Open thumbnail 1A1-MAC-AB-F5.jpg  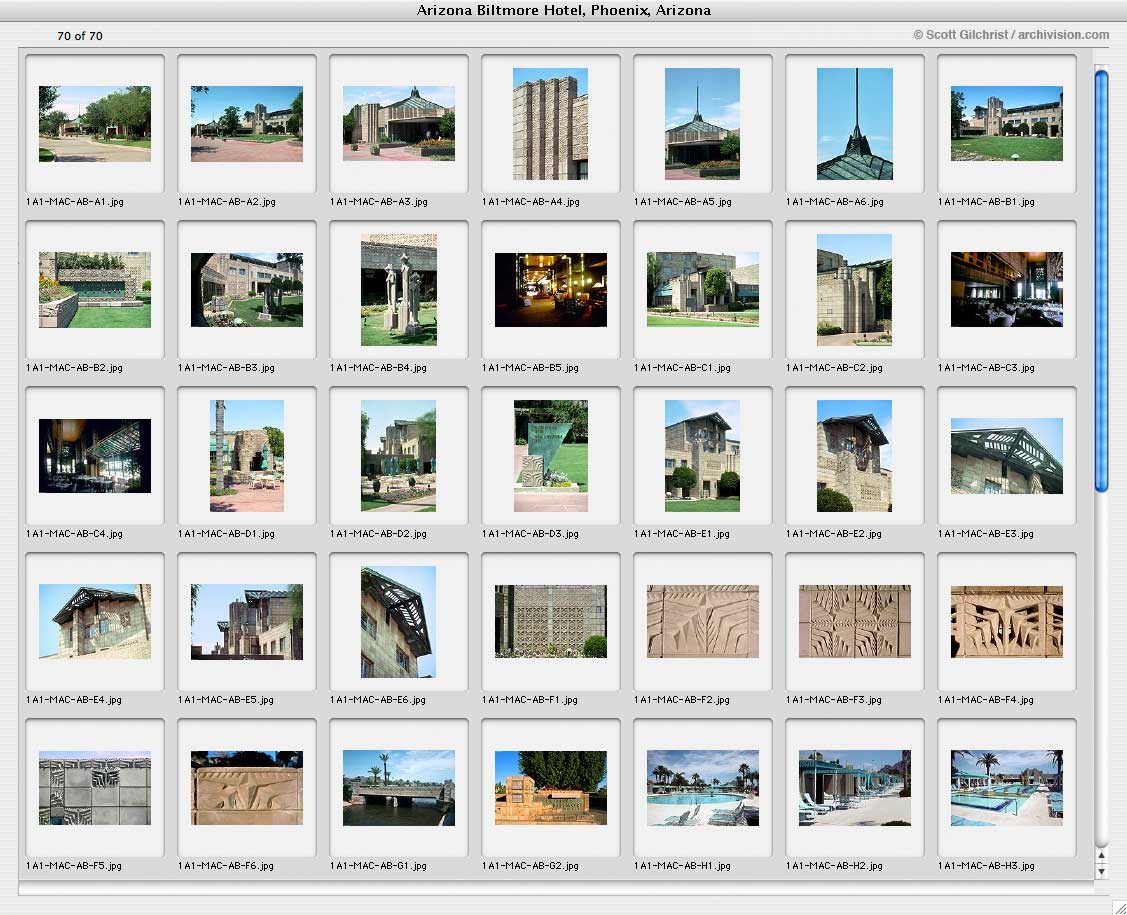click(95, 788)
